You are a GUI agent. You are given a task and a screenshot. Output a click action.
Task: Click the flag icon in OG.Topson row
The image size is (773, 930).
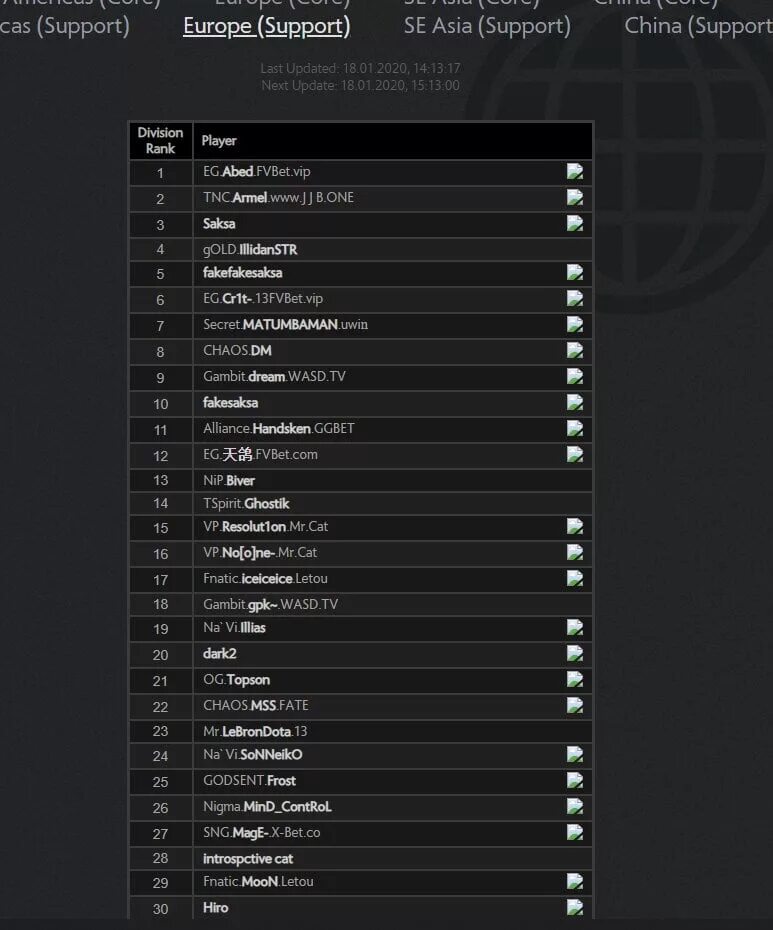(x=575, y=680)
